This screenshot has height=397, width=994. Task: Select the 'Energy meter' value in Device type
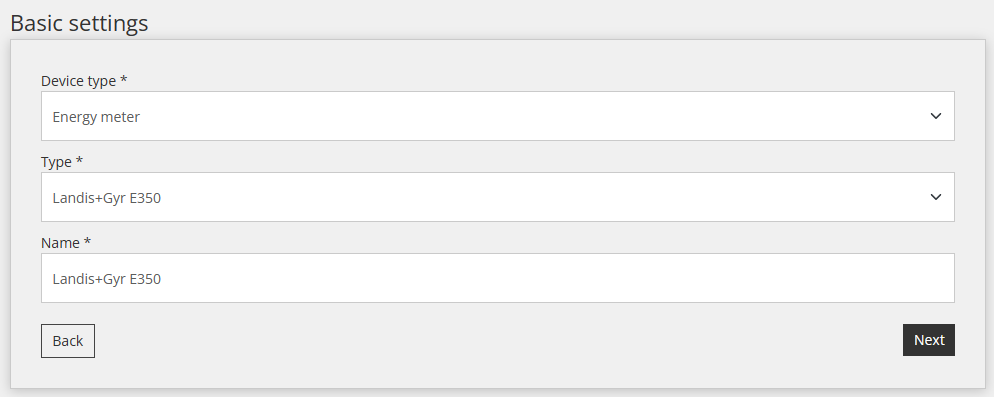pos(96,117)
